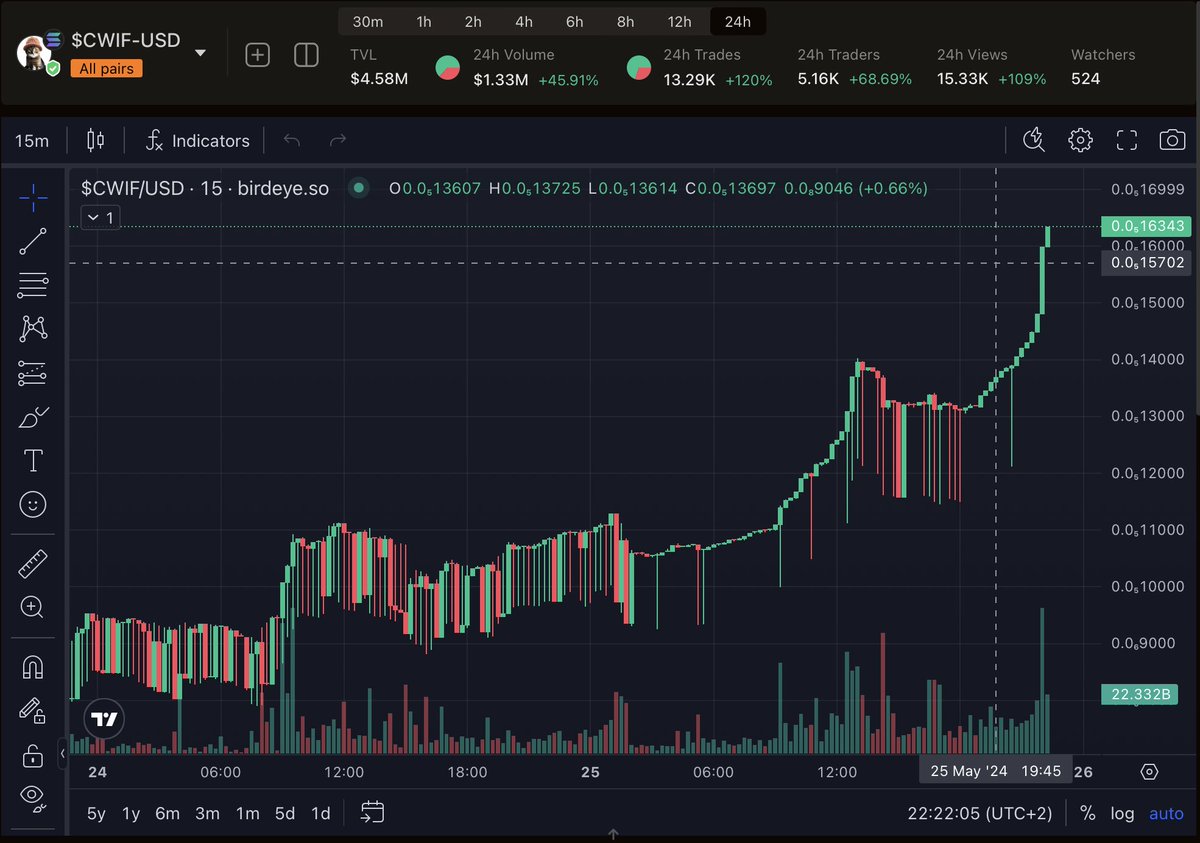Activate the zoom in tool
1200x843 pixels.
tap(33, 606)
